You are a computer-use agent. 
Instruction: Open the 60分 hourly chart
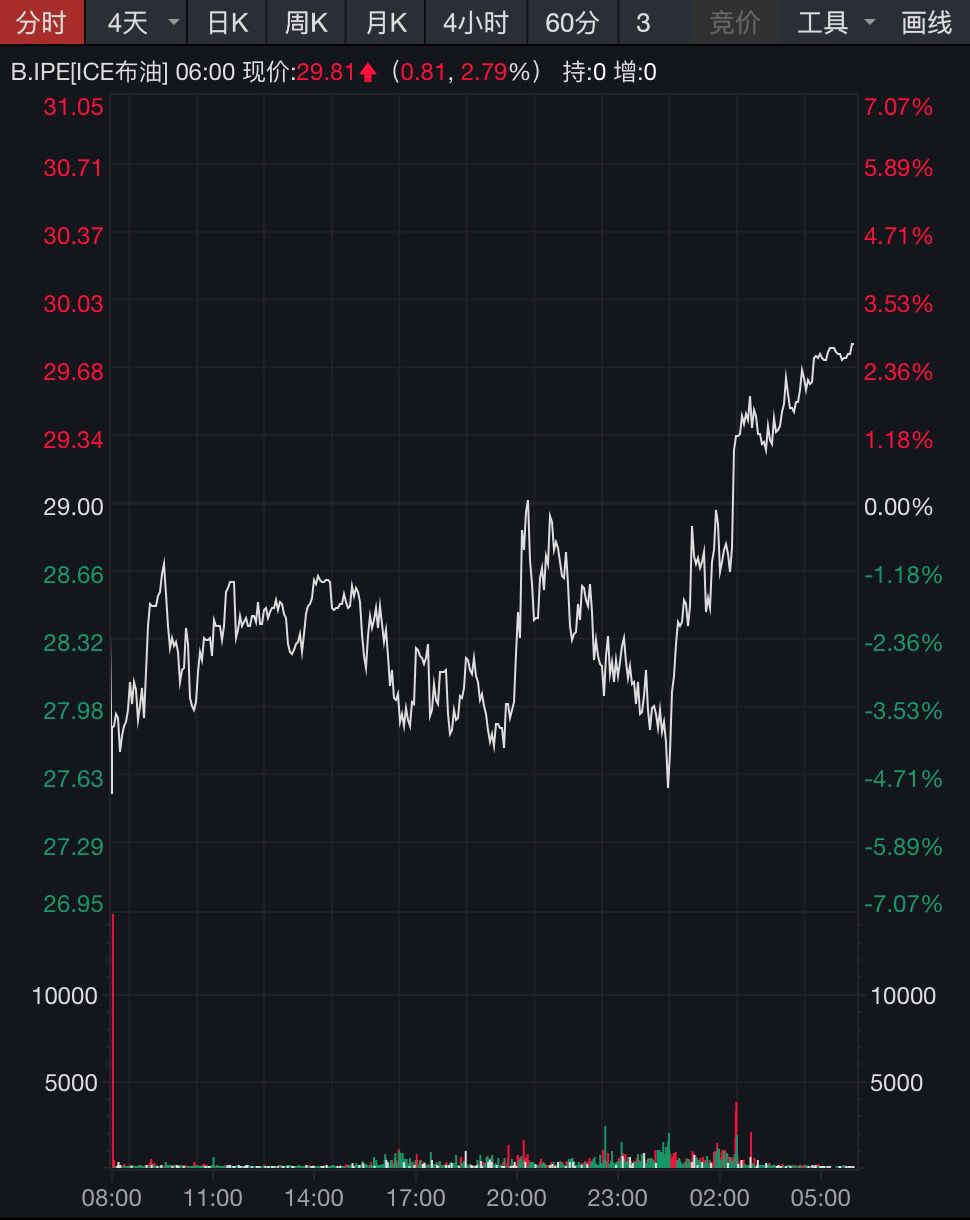(571, 22)
